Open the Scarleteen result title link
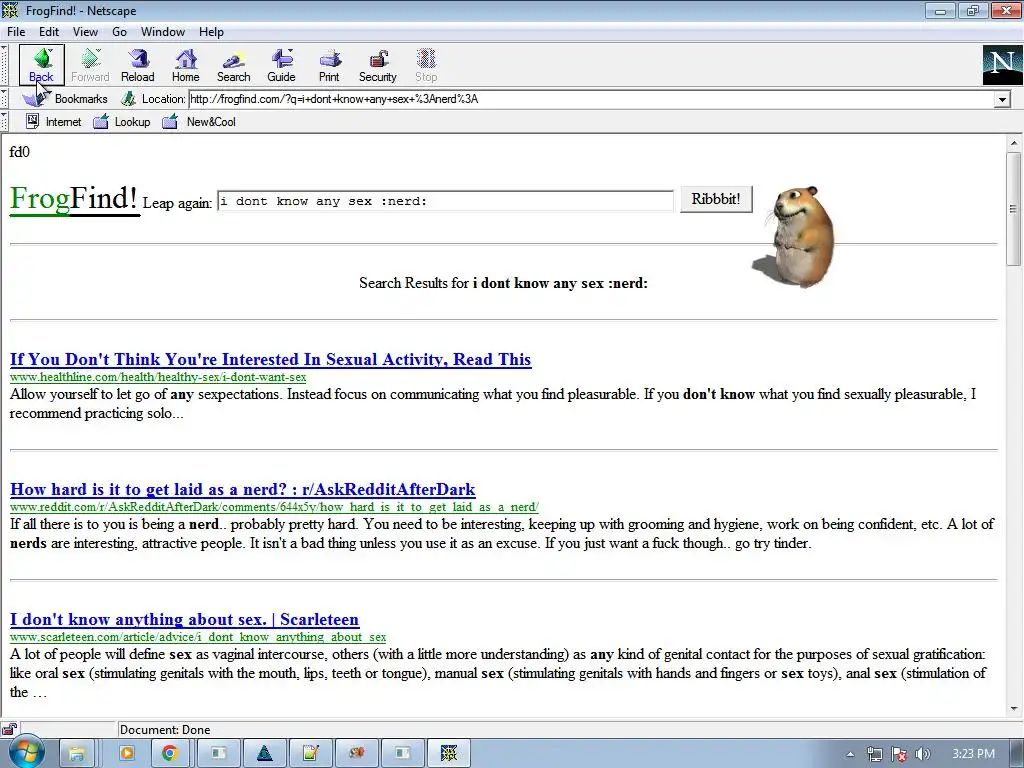Image resolution: width=1024 pixels, height=768 pixels. 184,619
